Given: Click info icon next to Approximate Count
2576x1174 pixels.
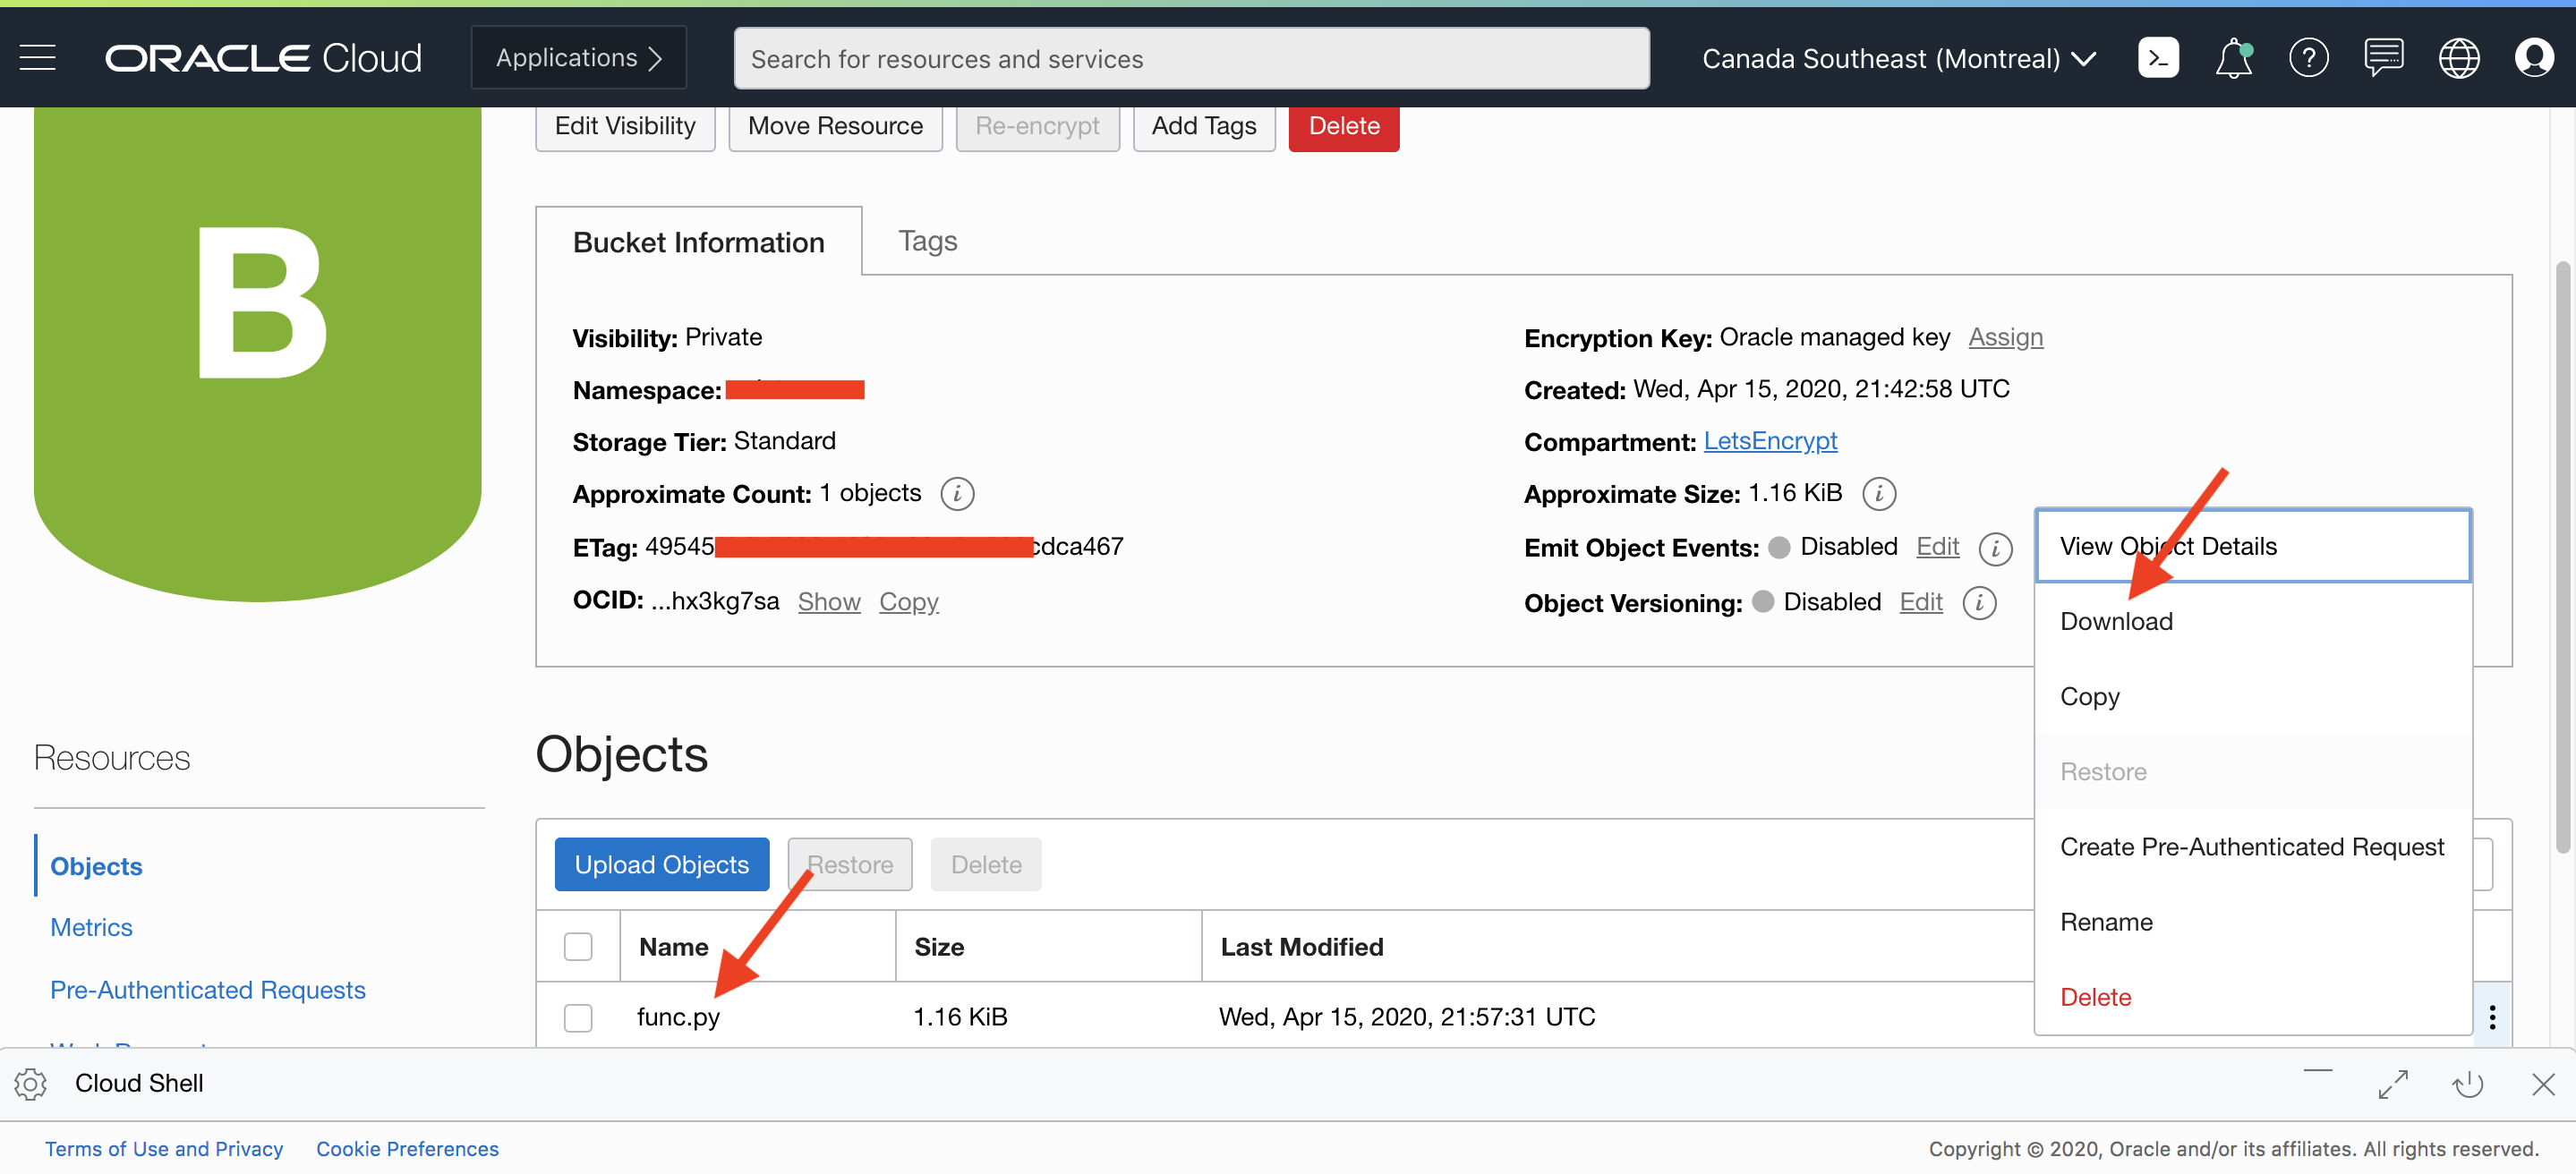Looking at the screenshot, I should [956, 493].
